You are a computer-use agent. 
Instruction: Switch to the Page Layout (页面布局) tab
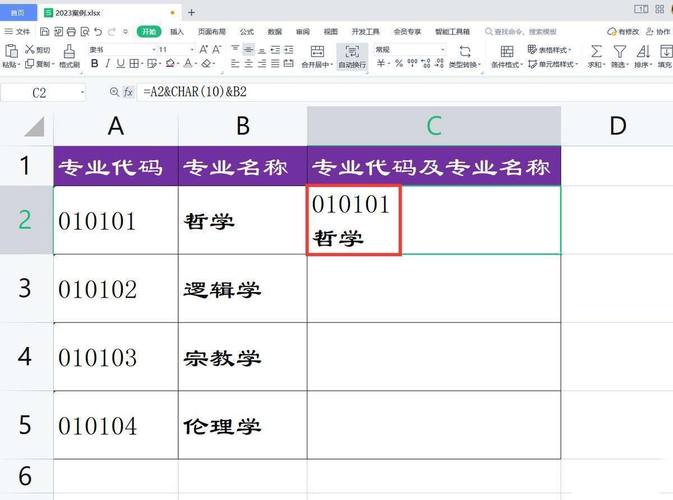[212, 31]
